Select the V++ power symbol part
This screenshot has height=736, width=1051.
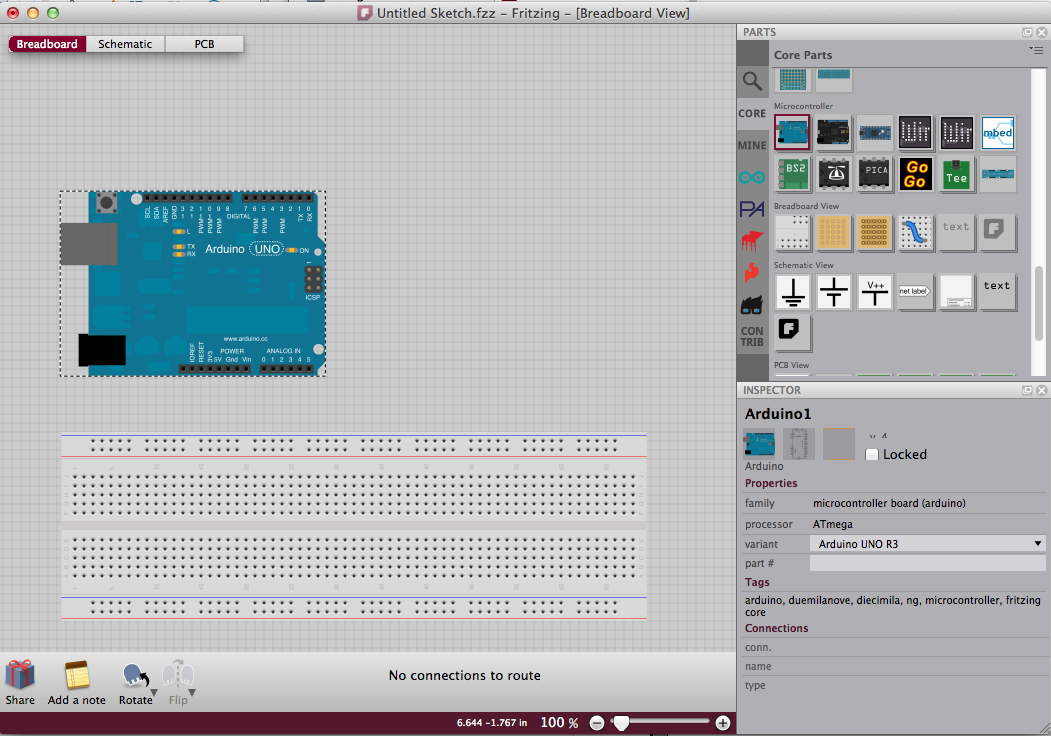(x=875, y=292)
